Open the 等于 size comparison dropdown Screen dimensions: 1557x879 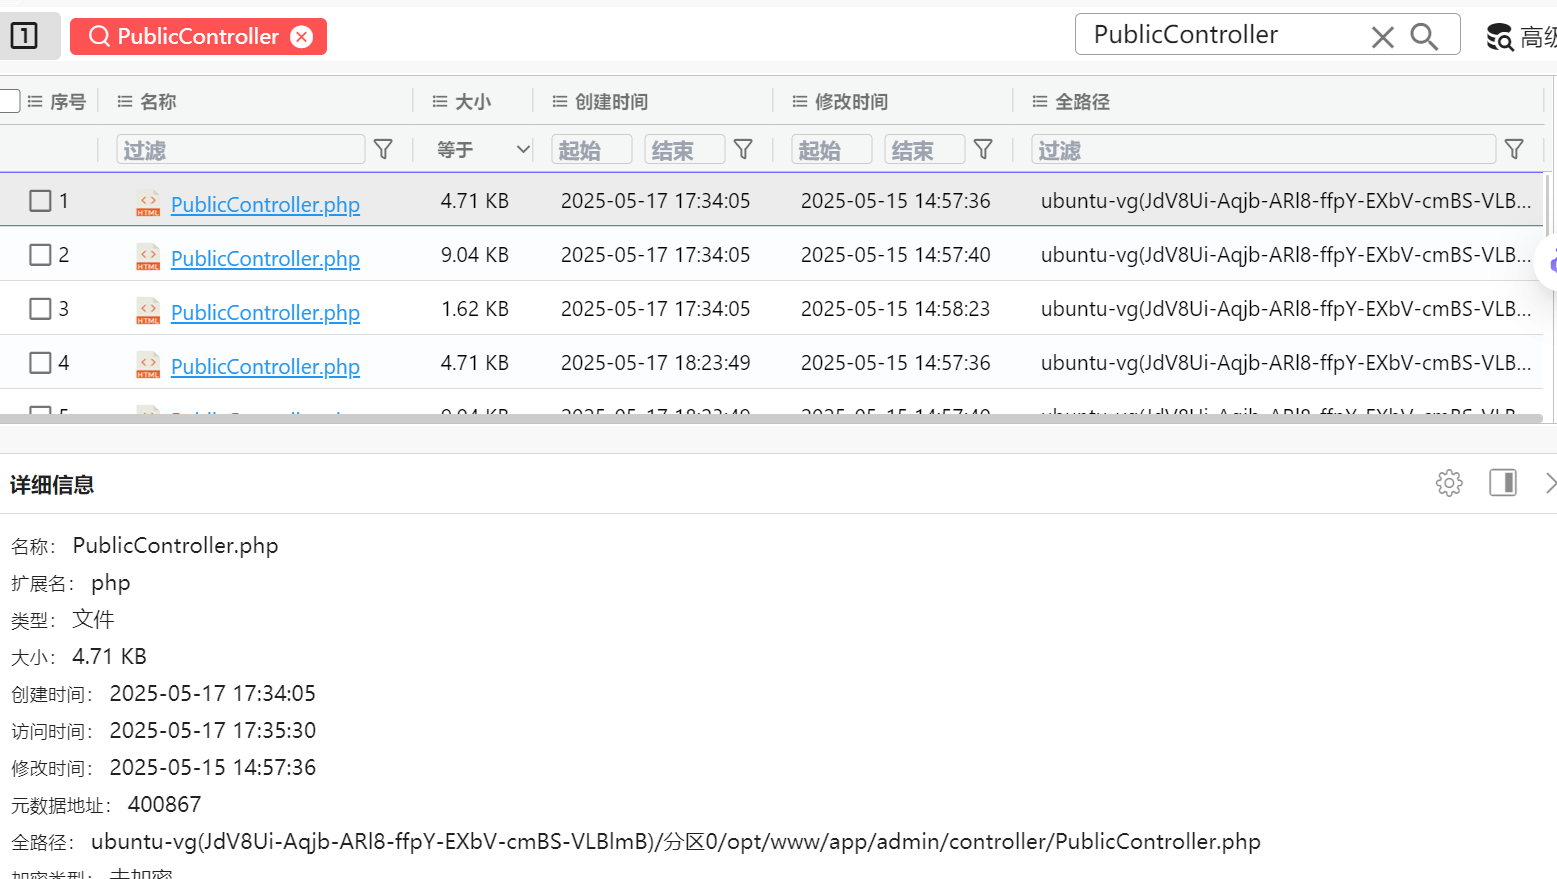pyautogui.click(x=482, y=149)
